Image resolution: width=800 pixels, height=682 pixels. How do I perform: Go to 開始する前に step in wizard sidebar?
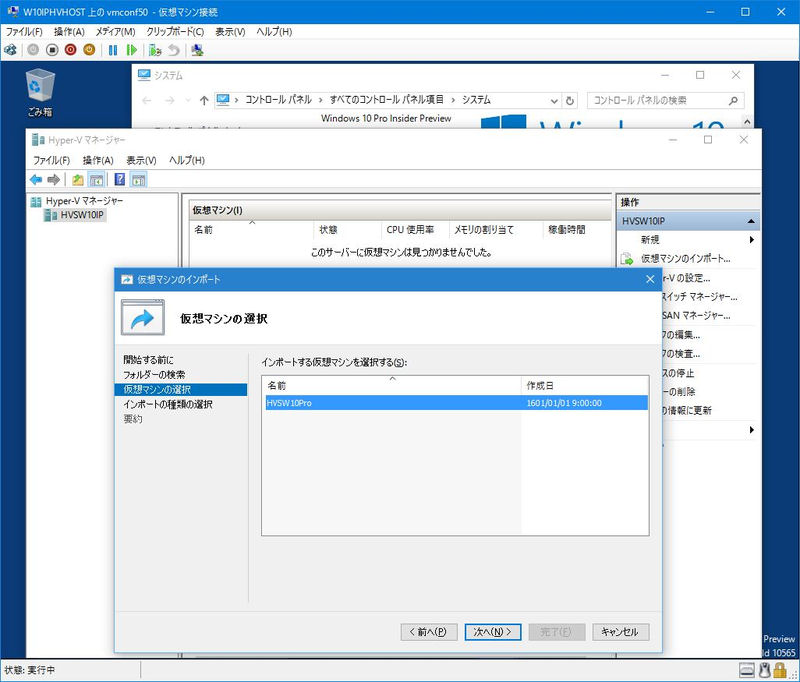coord(148,360)
